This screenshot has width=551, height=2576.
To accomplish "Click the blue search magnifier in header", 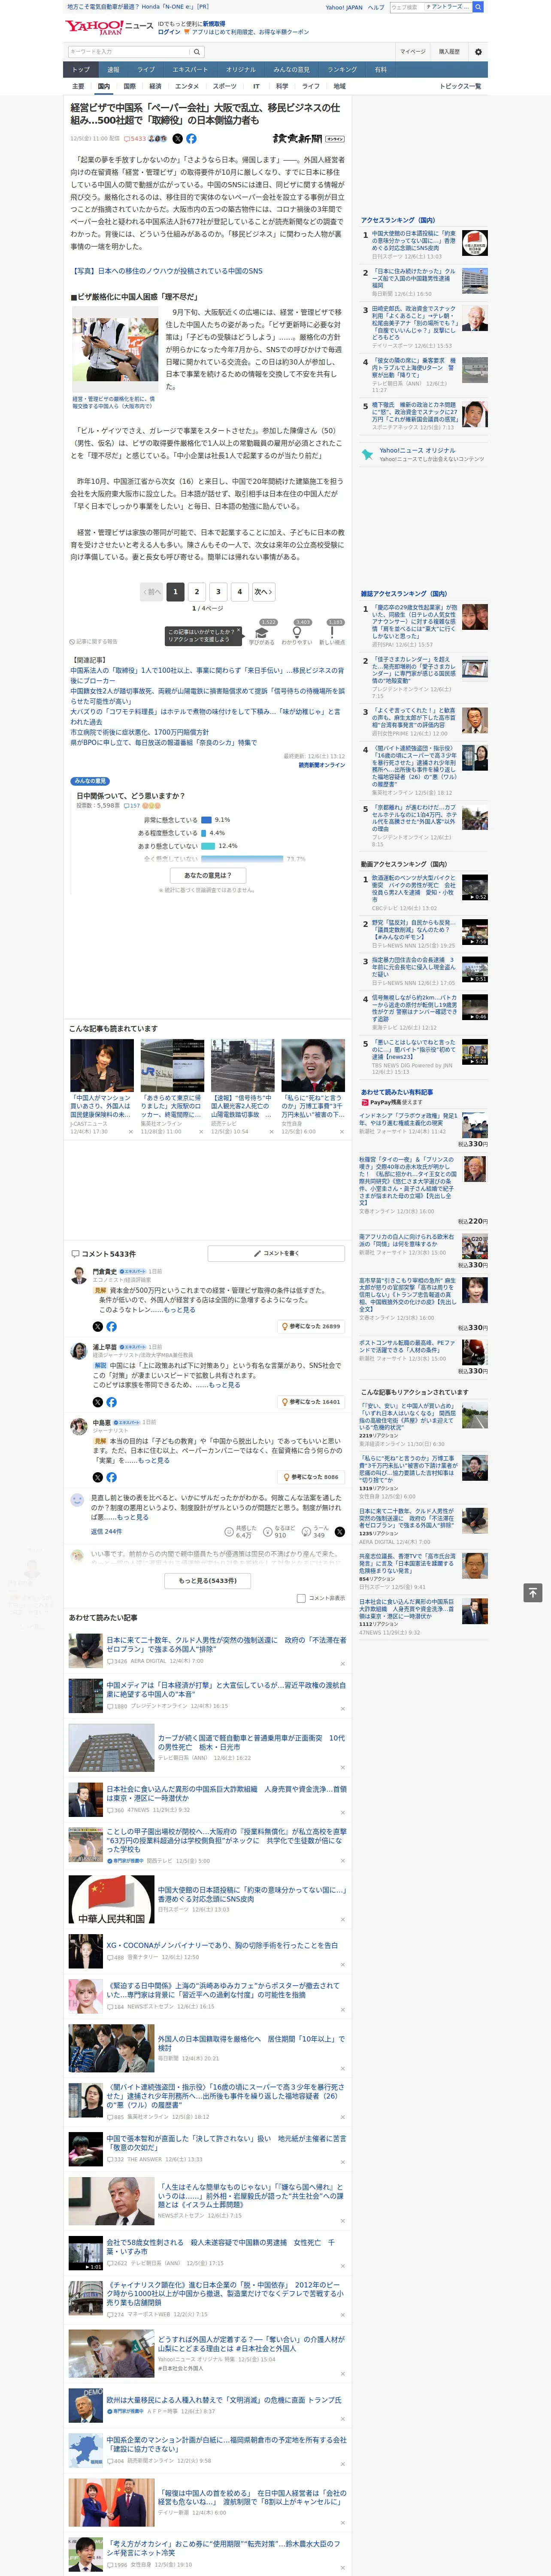I will click(x=478, y=7).
